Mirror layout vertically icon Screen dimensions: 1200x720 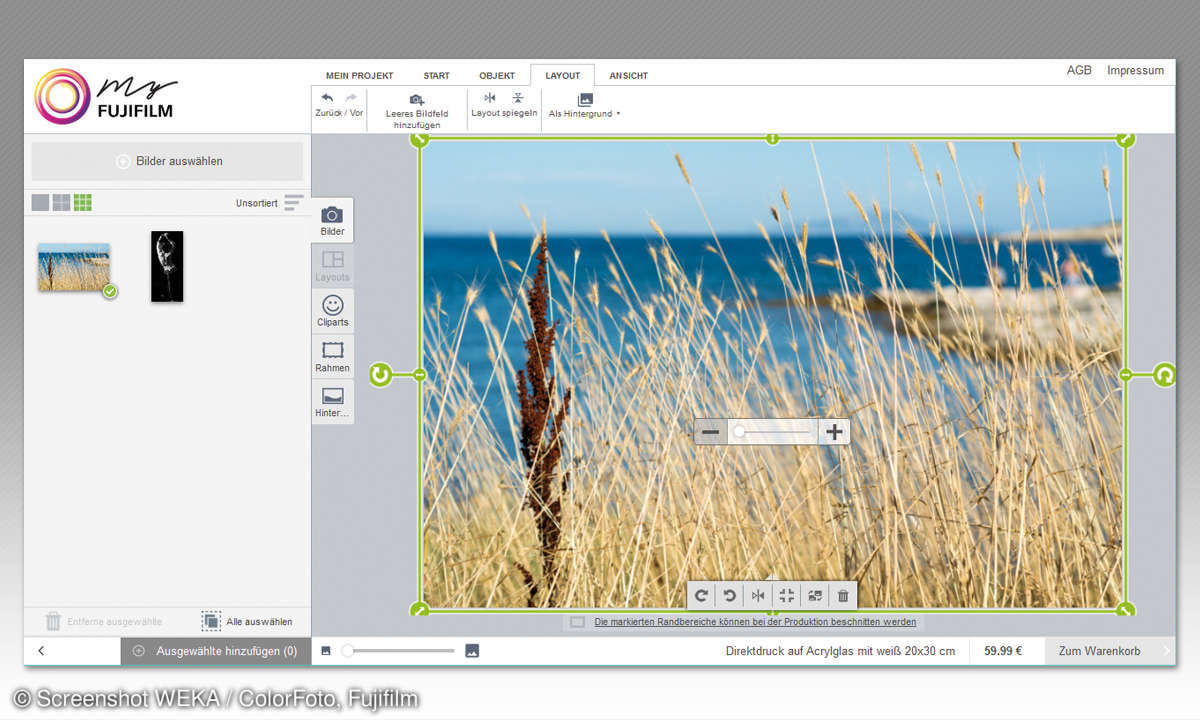pyautogui.click(x=518, y=98)
